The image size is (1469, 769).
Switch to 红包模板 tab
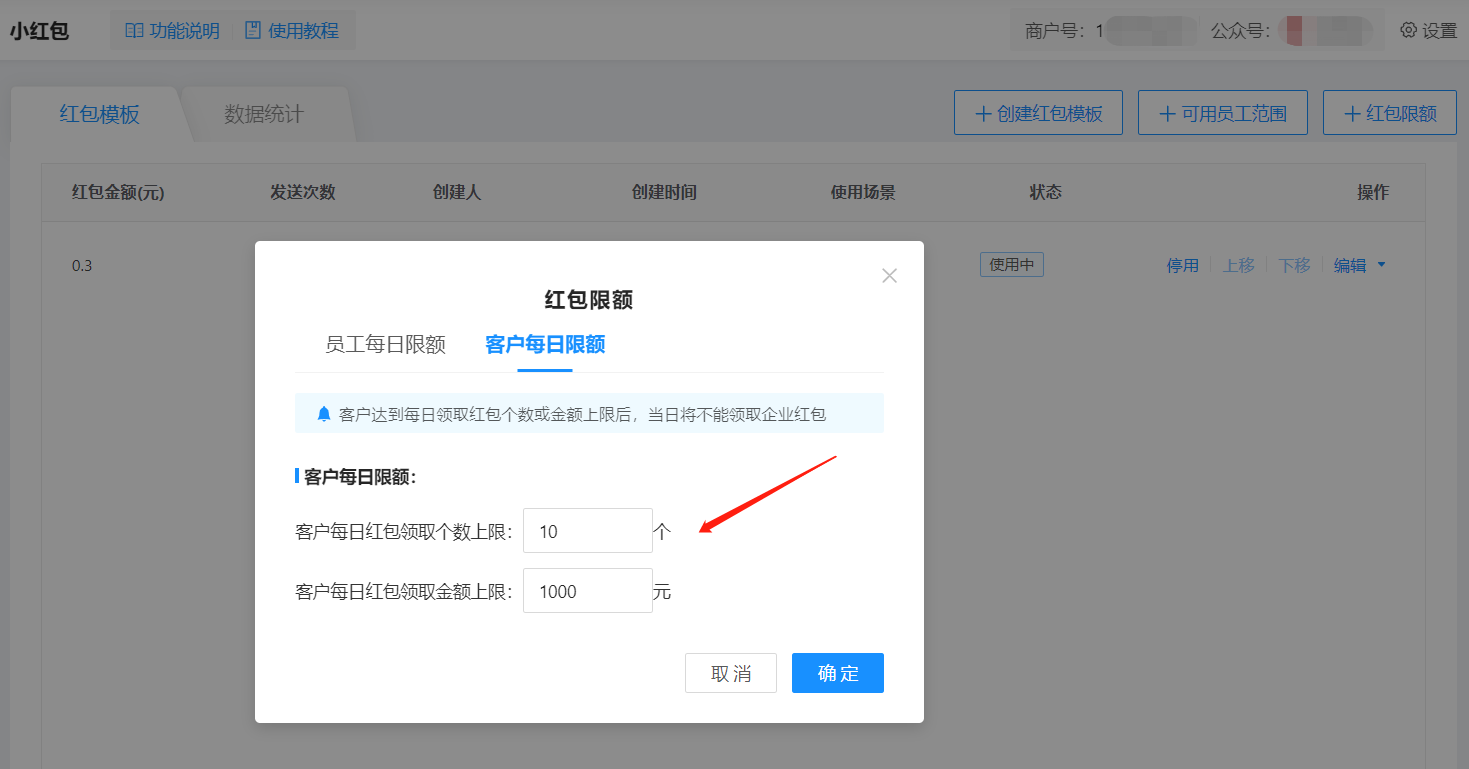[99, 114]
